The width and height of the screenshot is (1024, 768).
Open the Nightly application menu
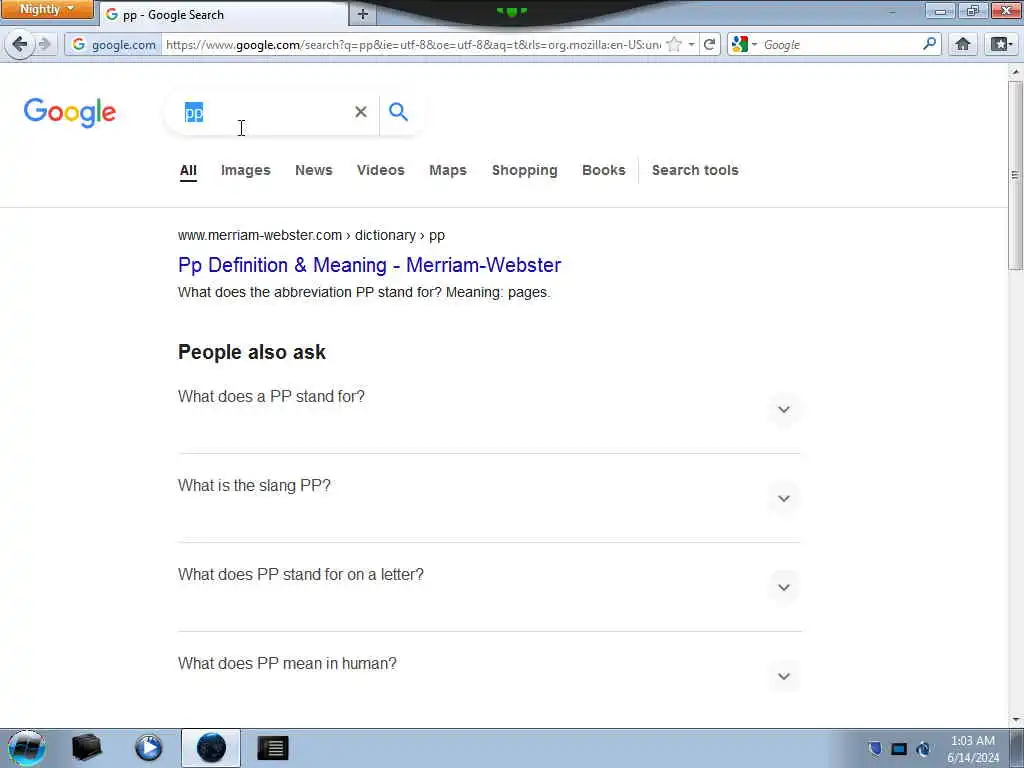point(47,9)
